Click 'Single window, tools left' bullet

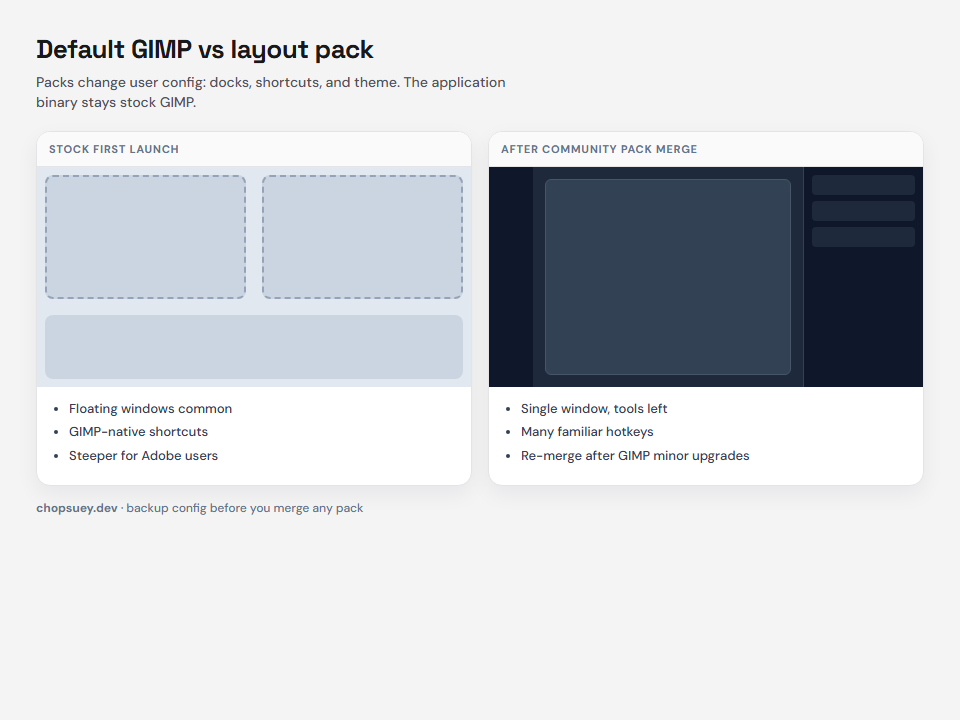pos(594,408)
